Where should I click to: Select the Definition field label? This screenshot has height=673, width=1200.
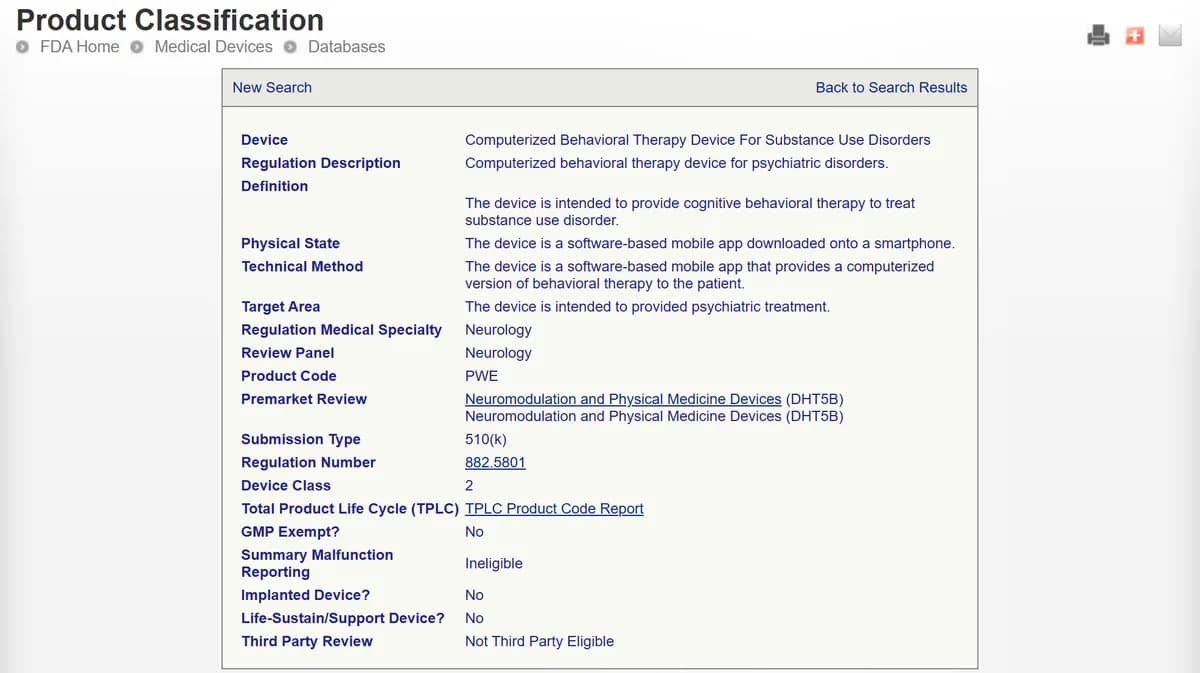pos(274,186)
